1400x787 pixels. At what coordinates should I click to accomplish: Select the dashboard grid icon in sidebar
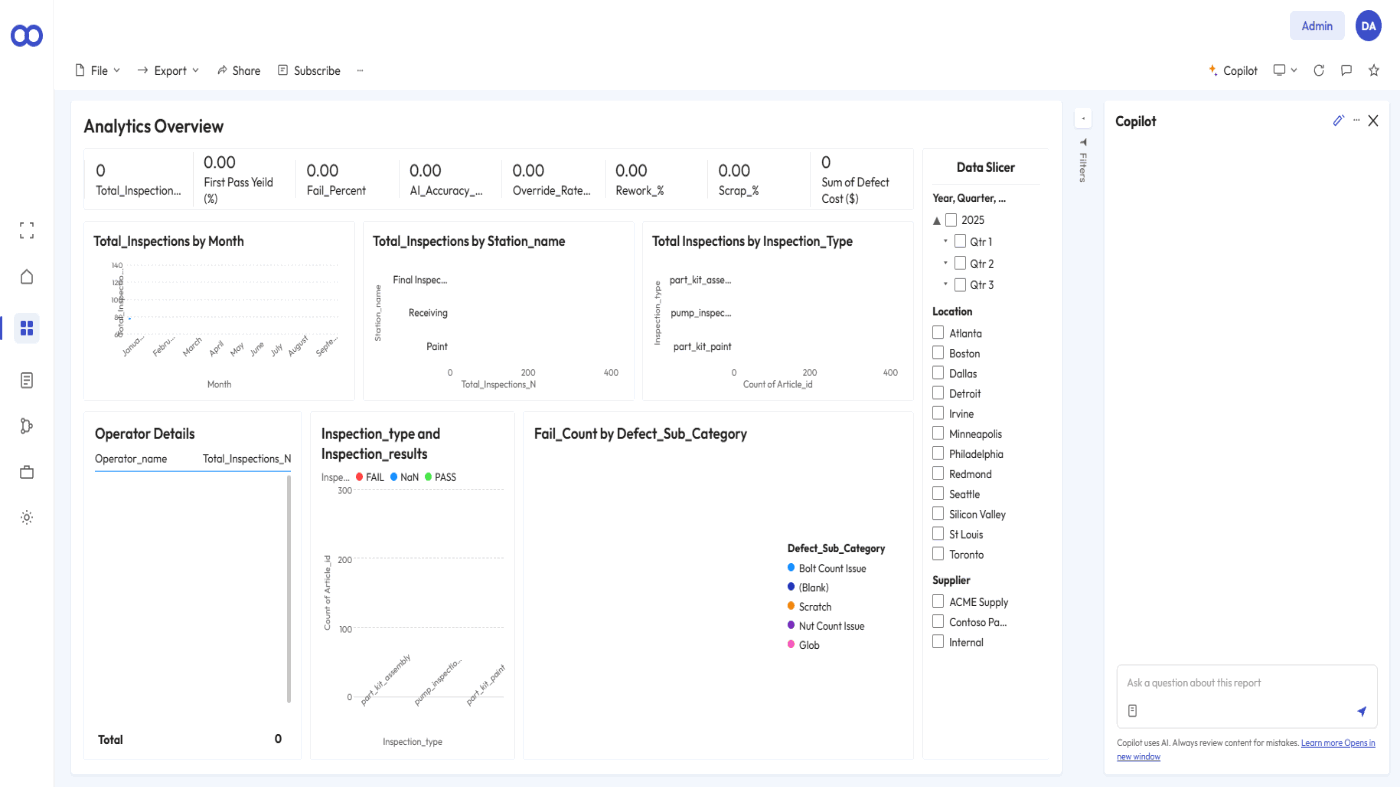click(27, 327)
